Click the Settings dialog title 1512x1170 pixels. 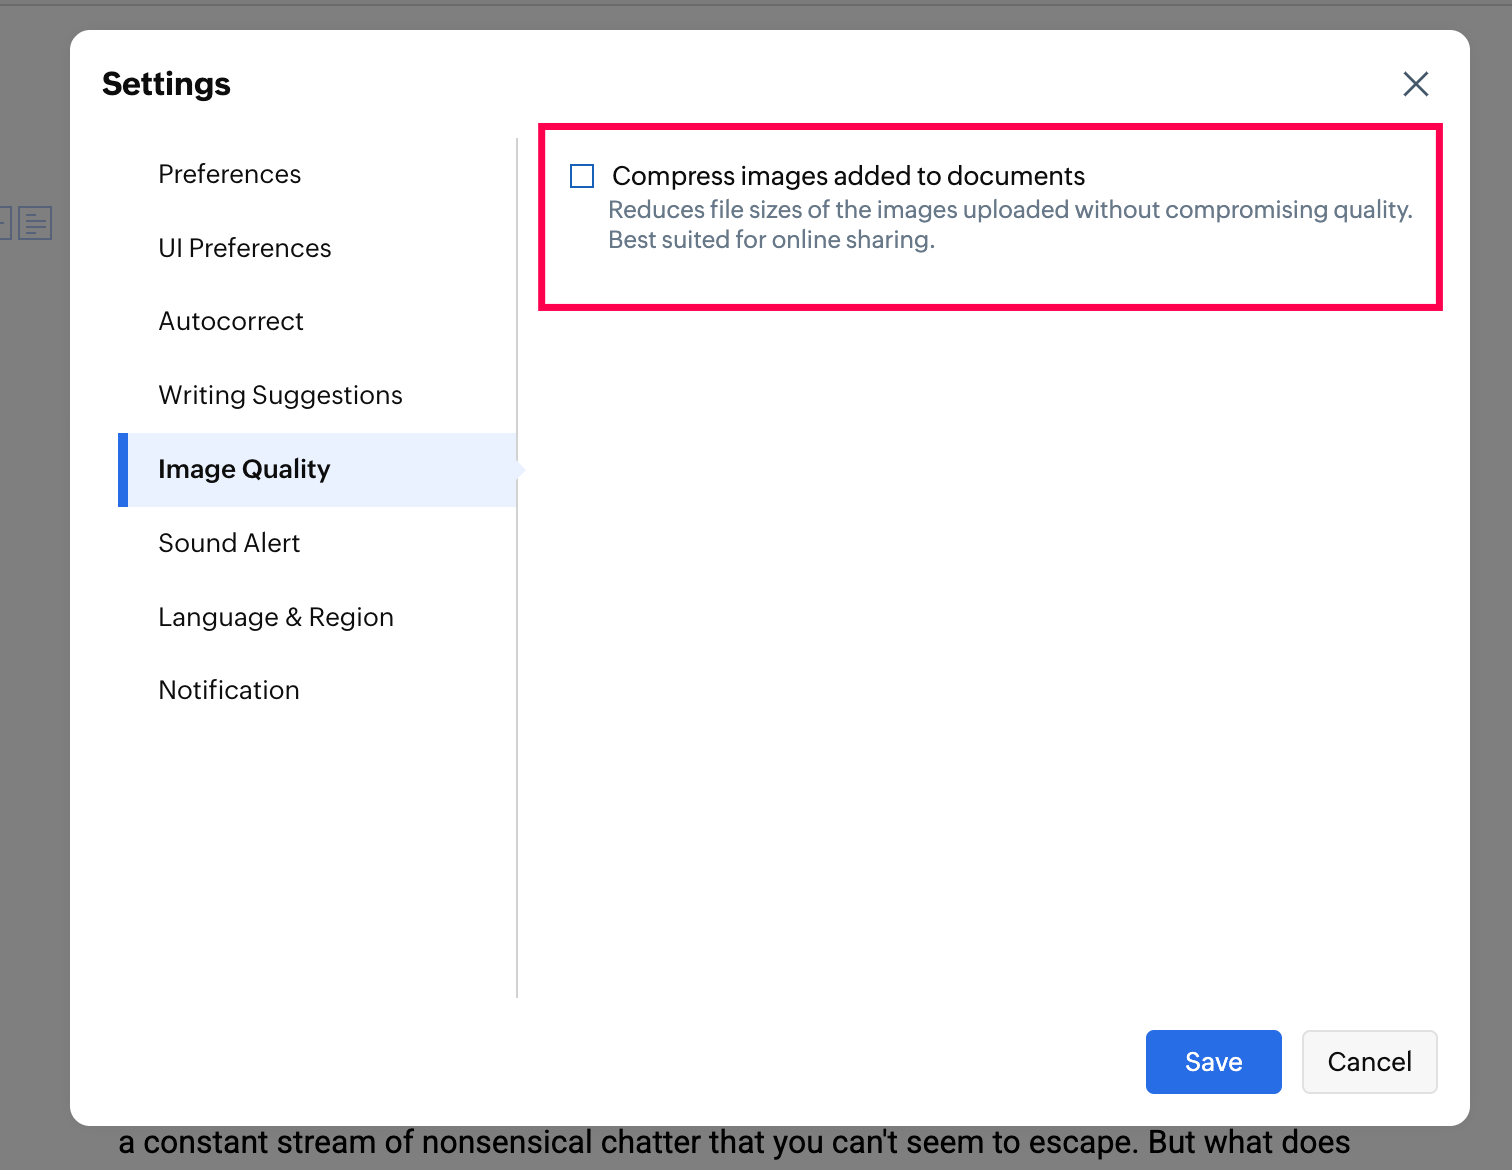(166, 84)
